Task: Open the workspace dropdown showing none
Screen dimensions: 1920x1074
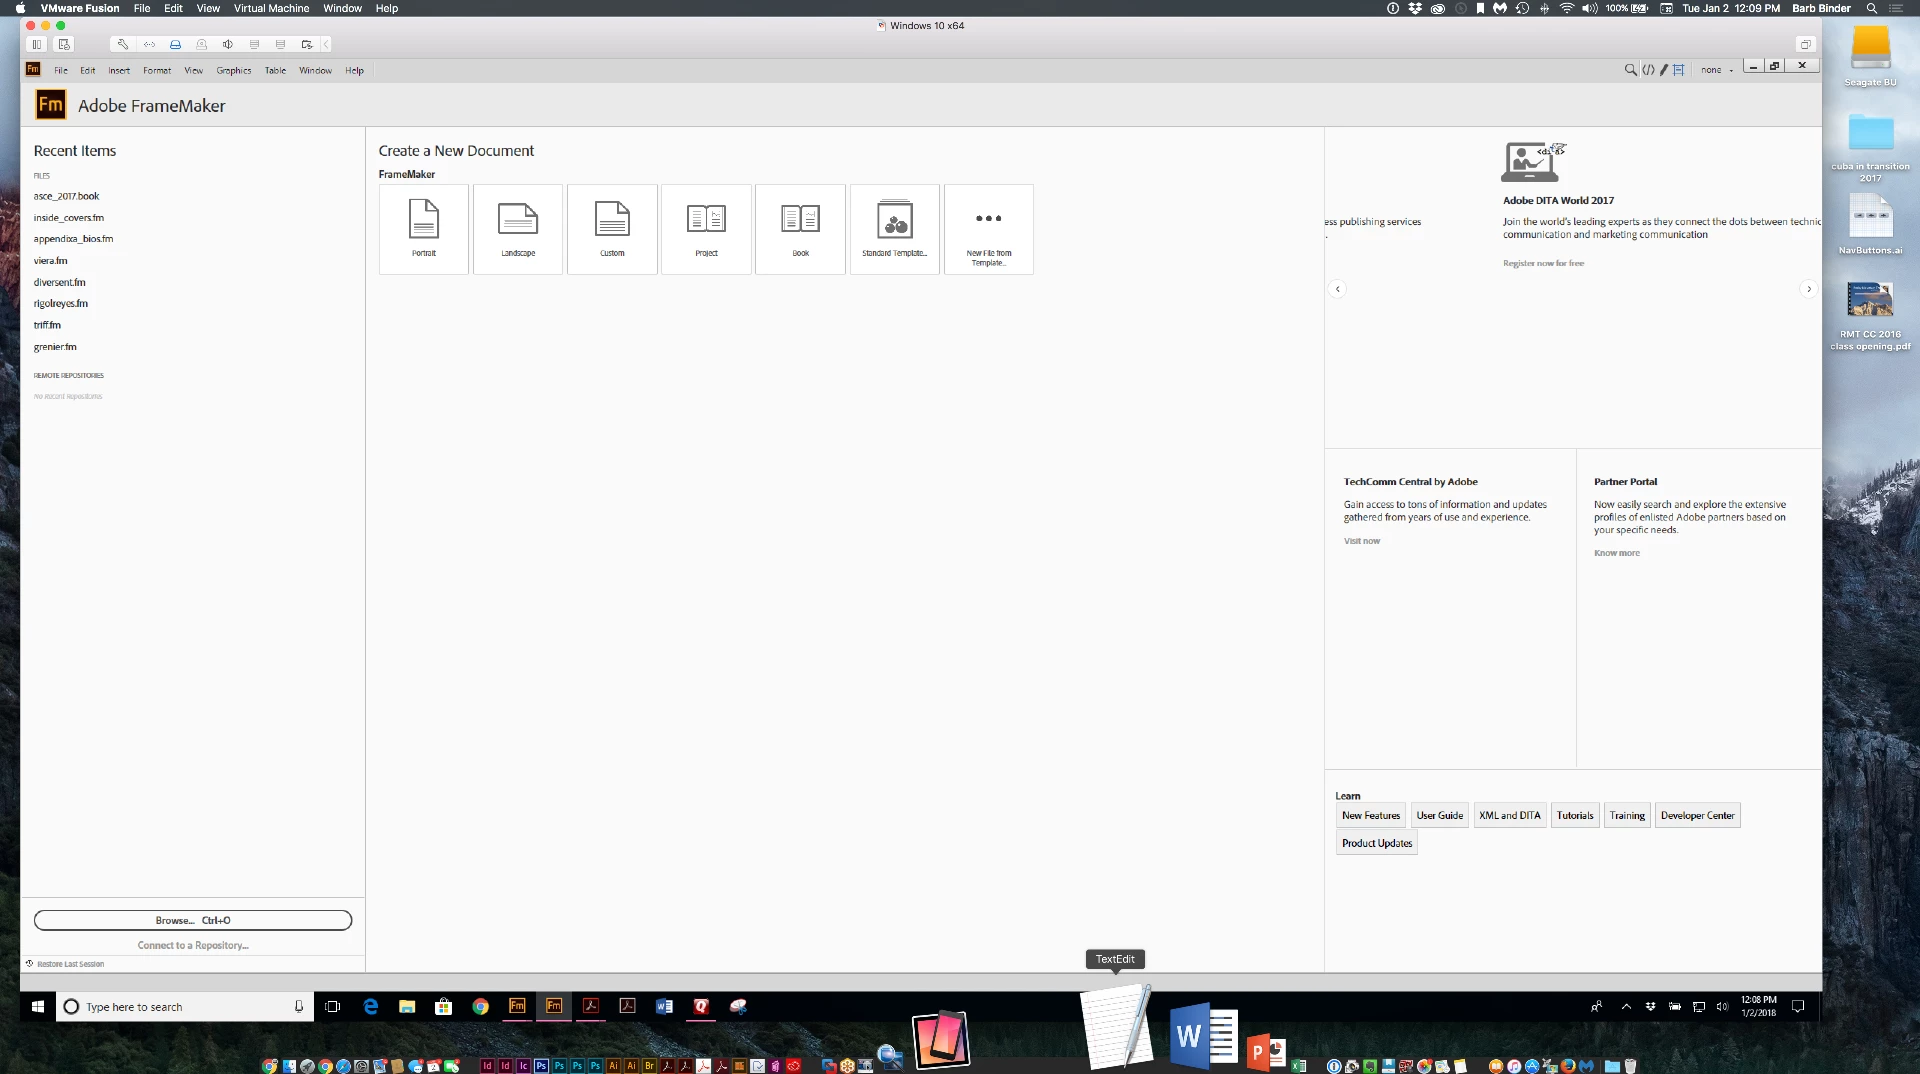Action: pos(1717,70)
